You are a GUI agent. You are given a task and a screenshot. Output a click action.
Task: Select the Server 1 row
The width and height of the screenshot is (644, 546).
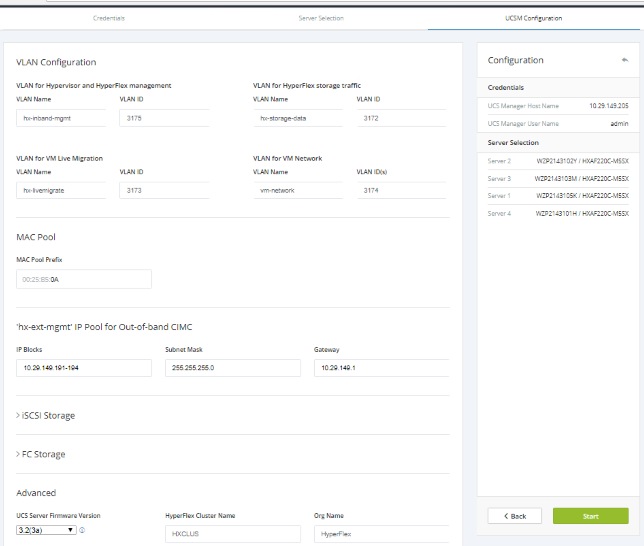[558, 196]
